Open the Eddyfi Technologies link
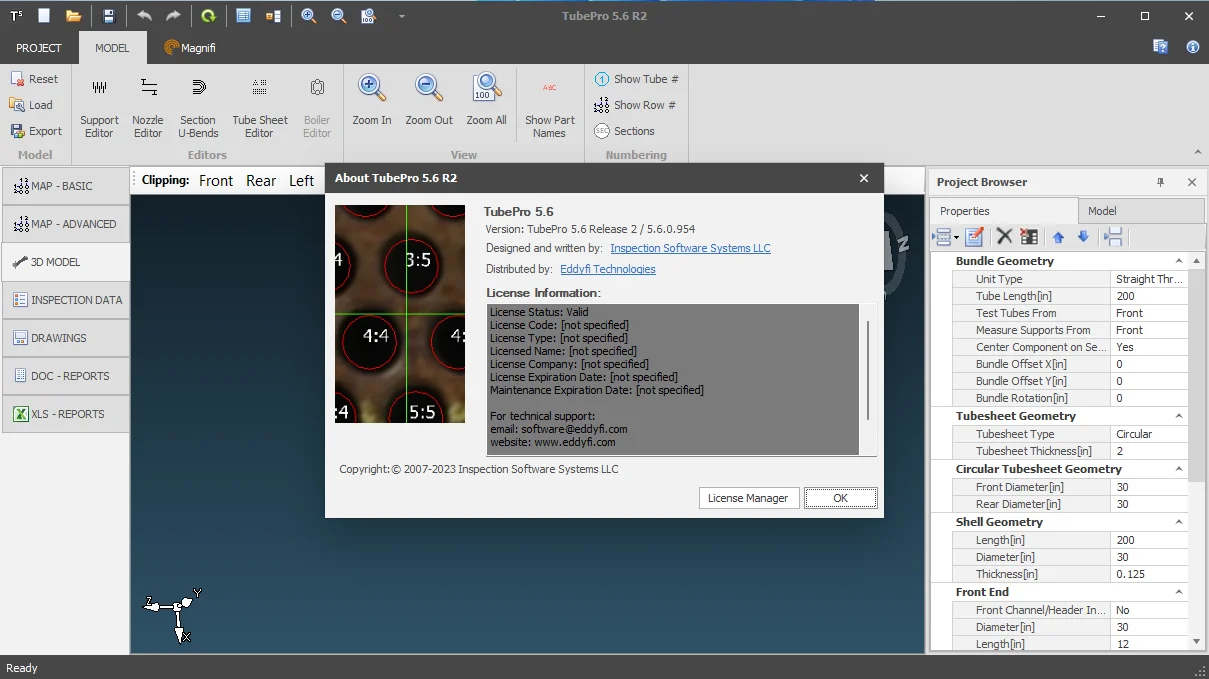The image size is (1209, 679). pos(608,269)
